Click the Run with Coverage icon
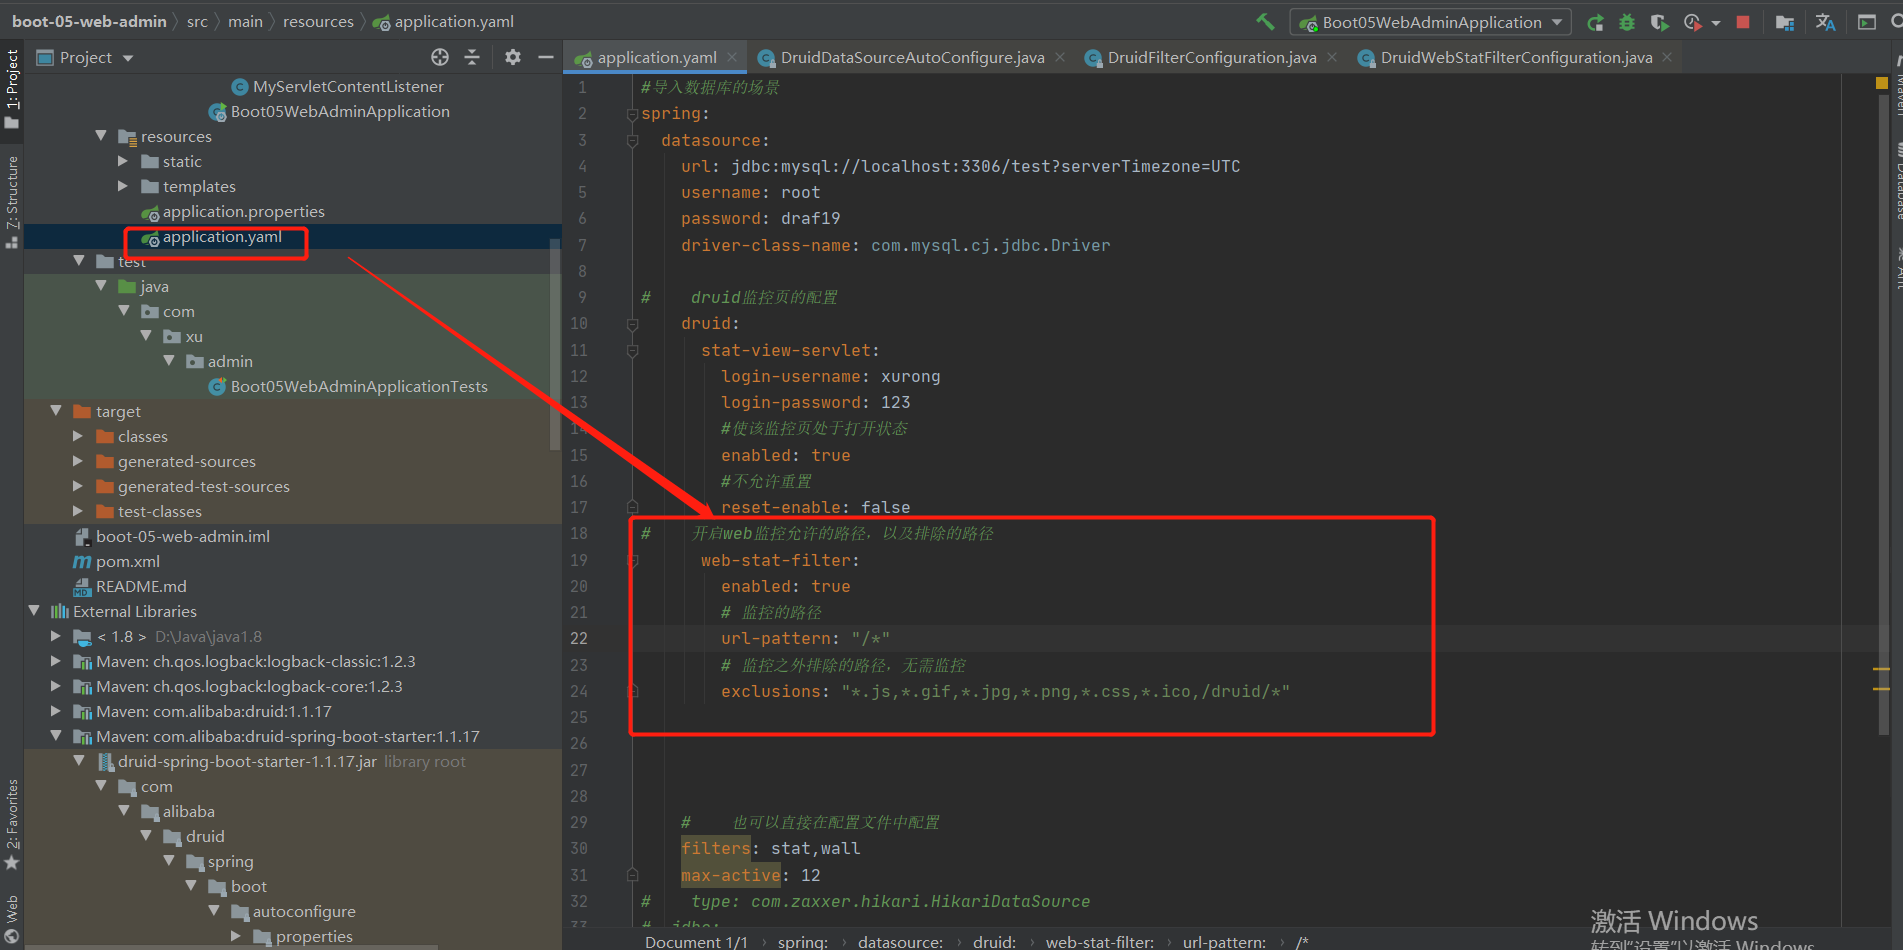Screen dimensions: 1903x950 click(1659, 22)
